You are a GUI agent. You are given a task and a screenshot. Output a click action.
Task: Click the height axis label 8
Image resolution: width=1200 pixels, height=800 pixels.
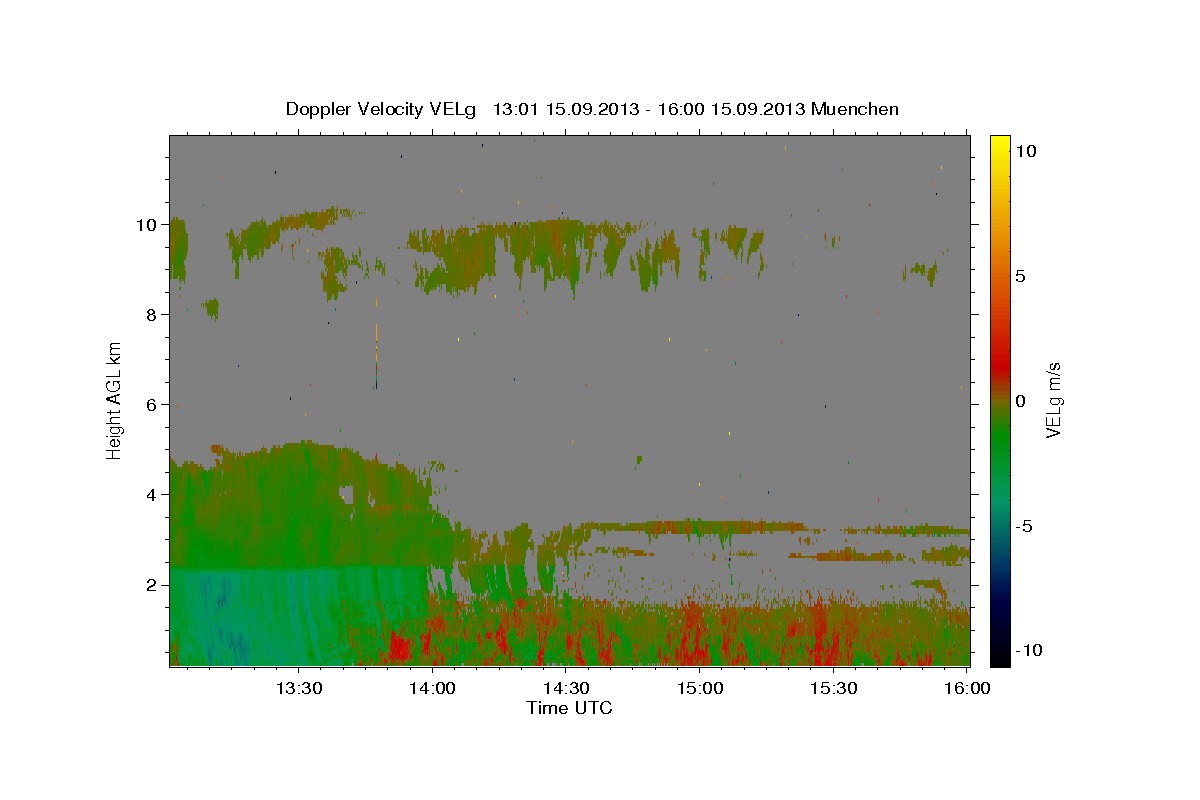pyautogui.click(x=154, y=315)
